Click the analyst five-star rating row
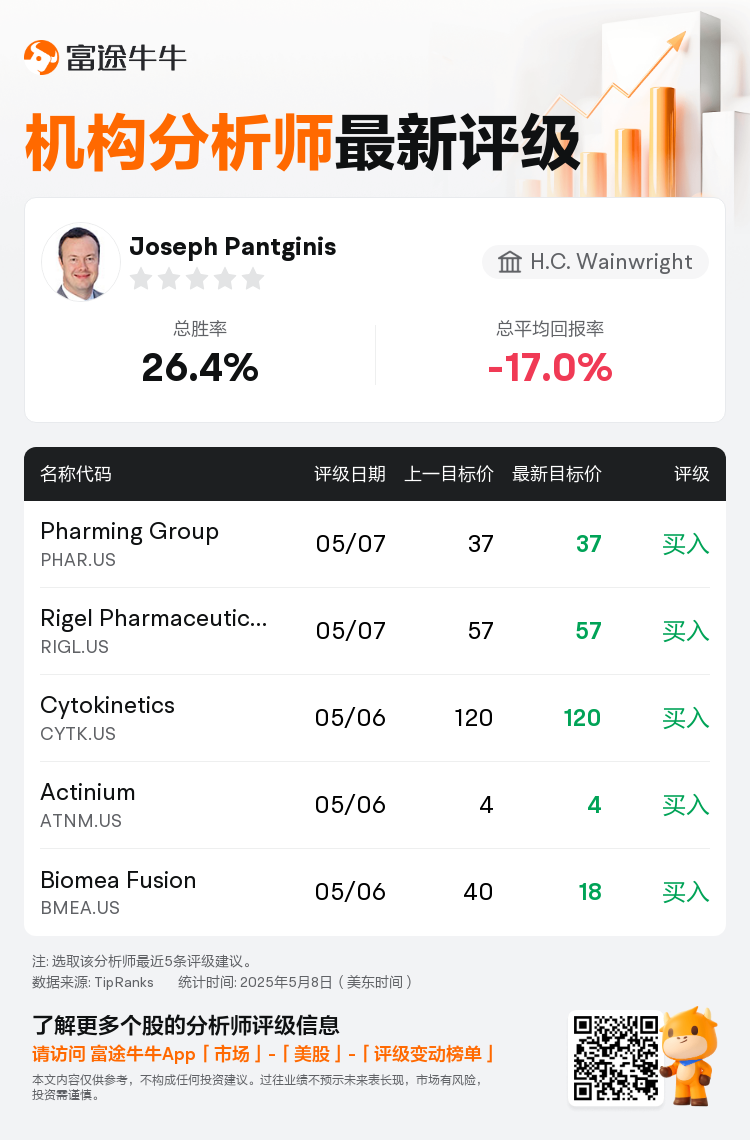The height and width of the screenshot is (1140, 750). click(197, 278)
